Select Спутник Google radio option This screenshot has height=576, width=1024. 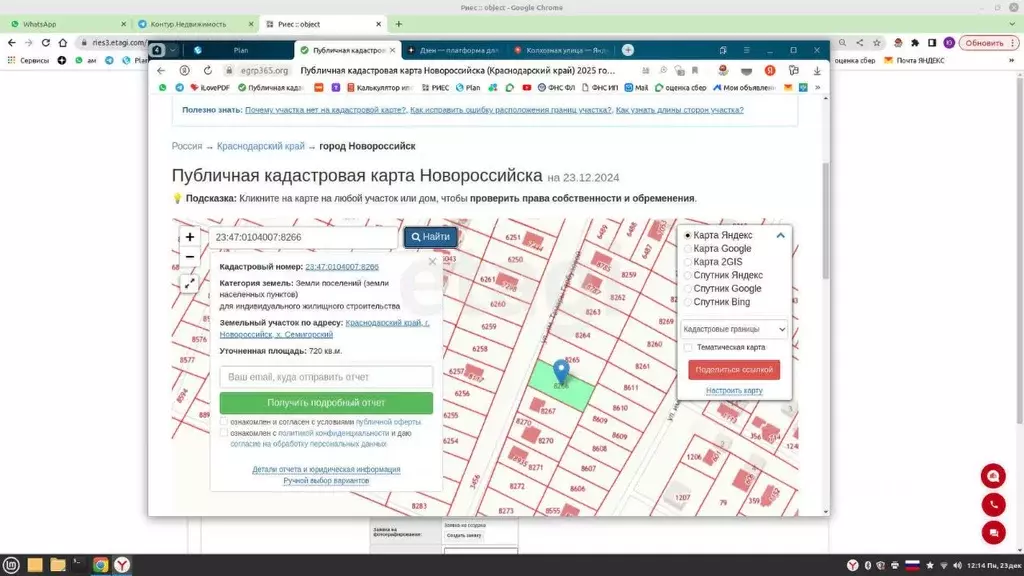[x=688, y=289]
